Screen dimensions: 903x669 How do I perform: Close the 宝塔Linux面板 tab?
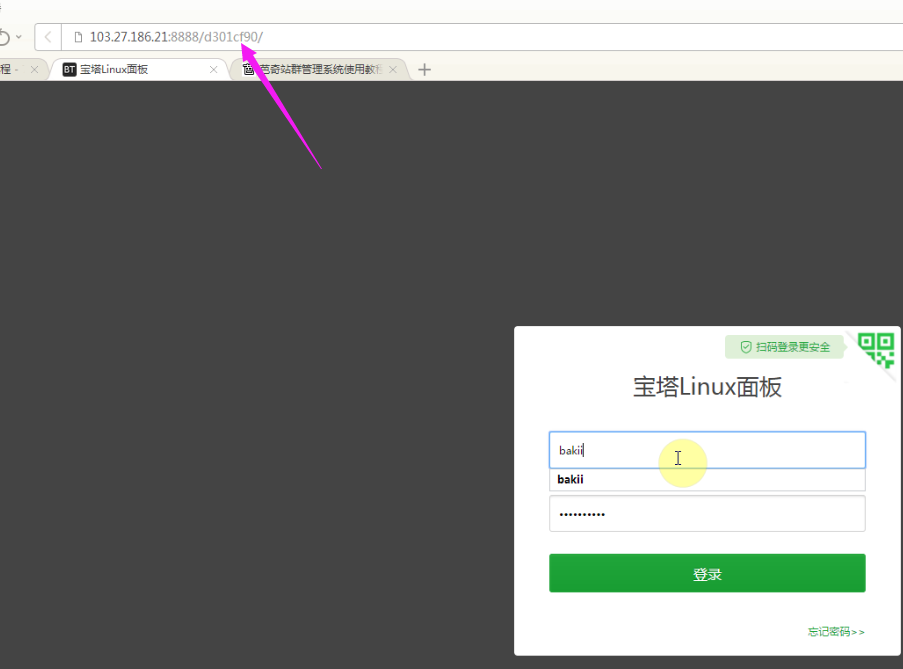[x=214, y=70]
